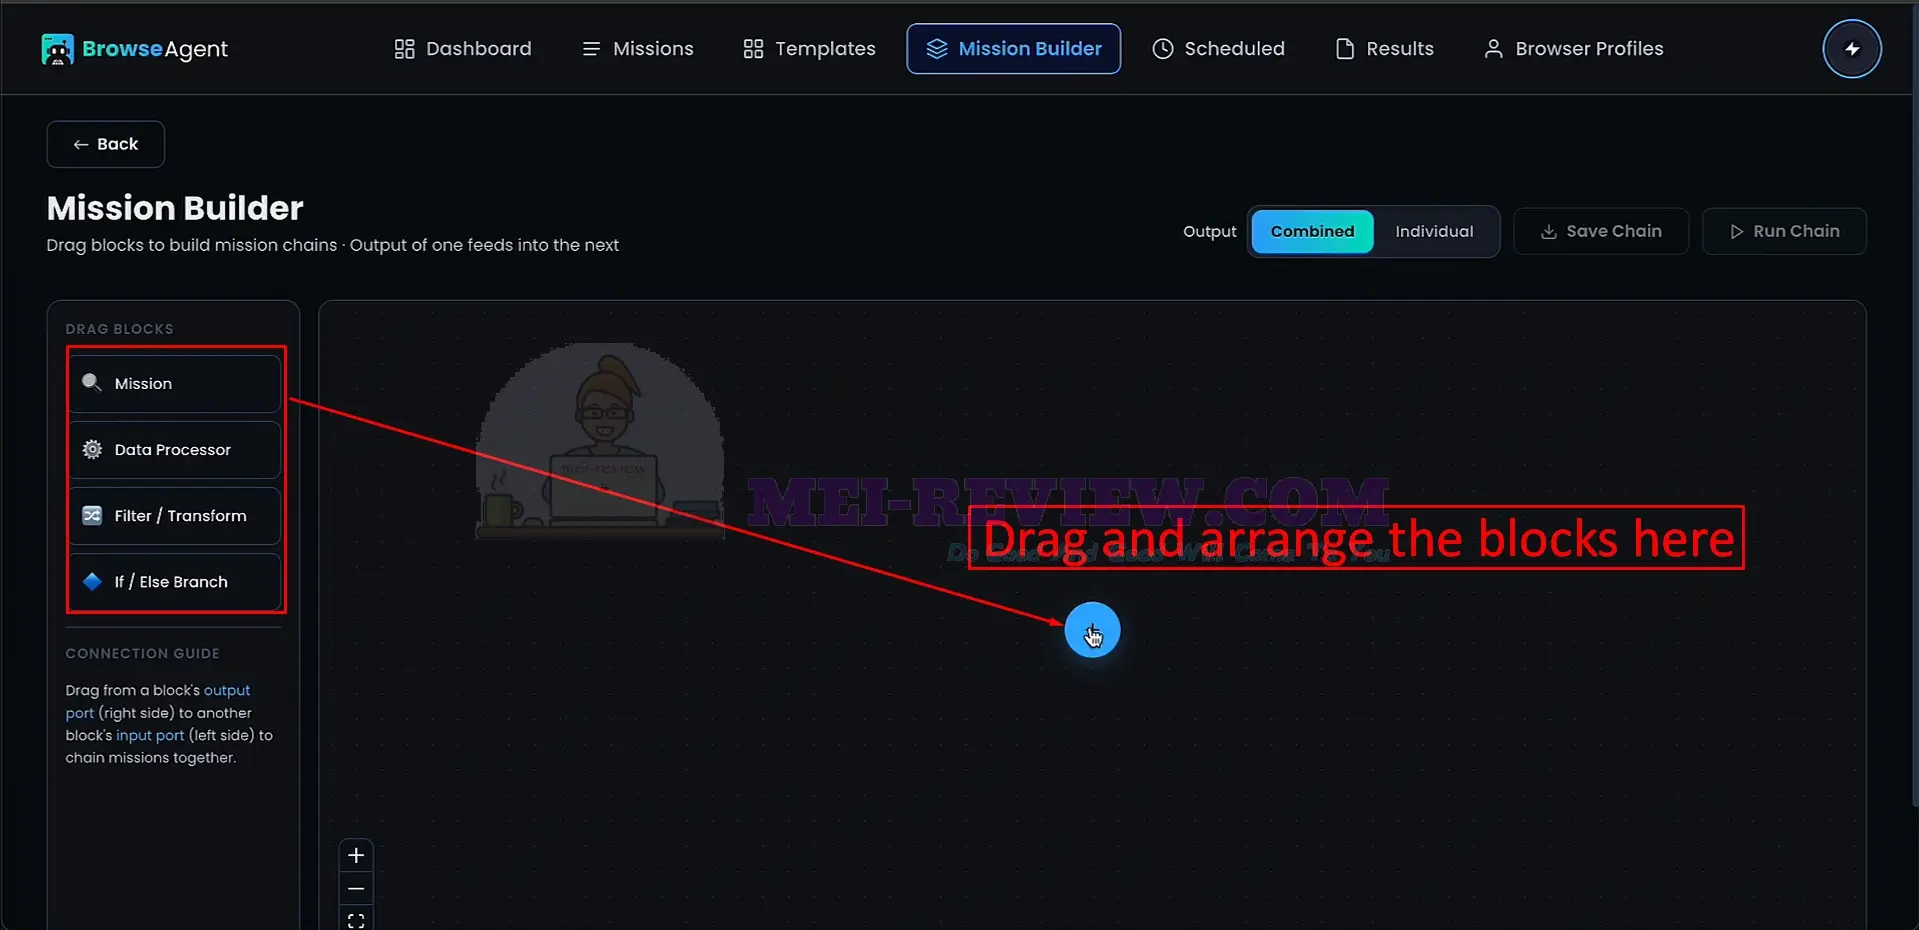This screenshot has width=1919, height=930.
Task: View the Results page
Action: [x=1385, y=49]
